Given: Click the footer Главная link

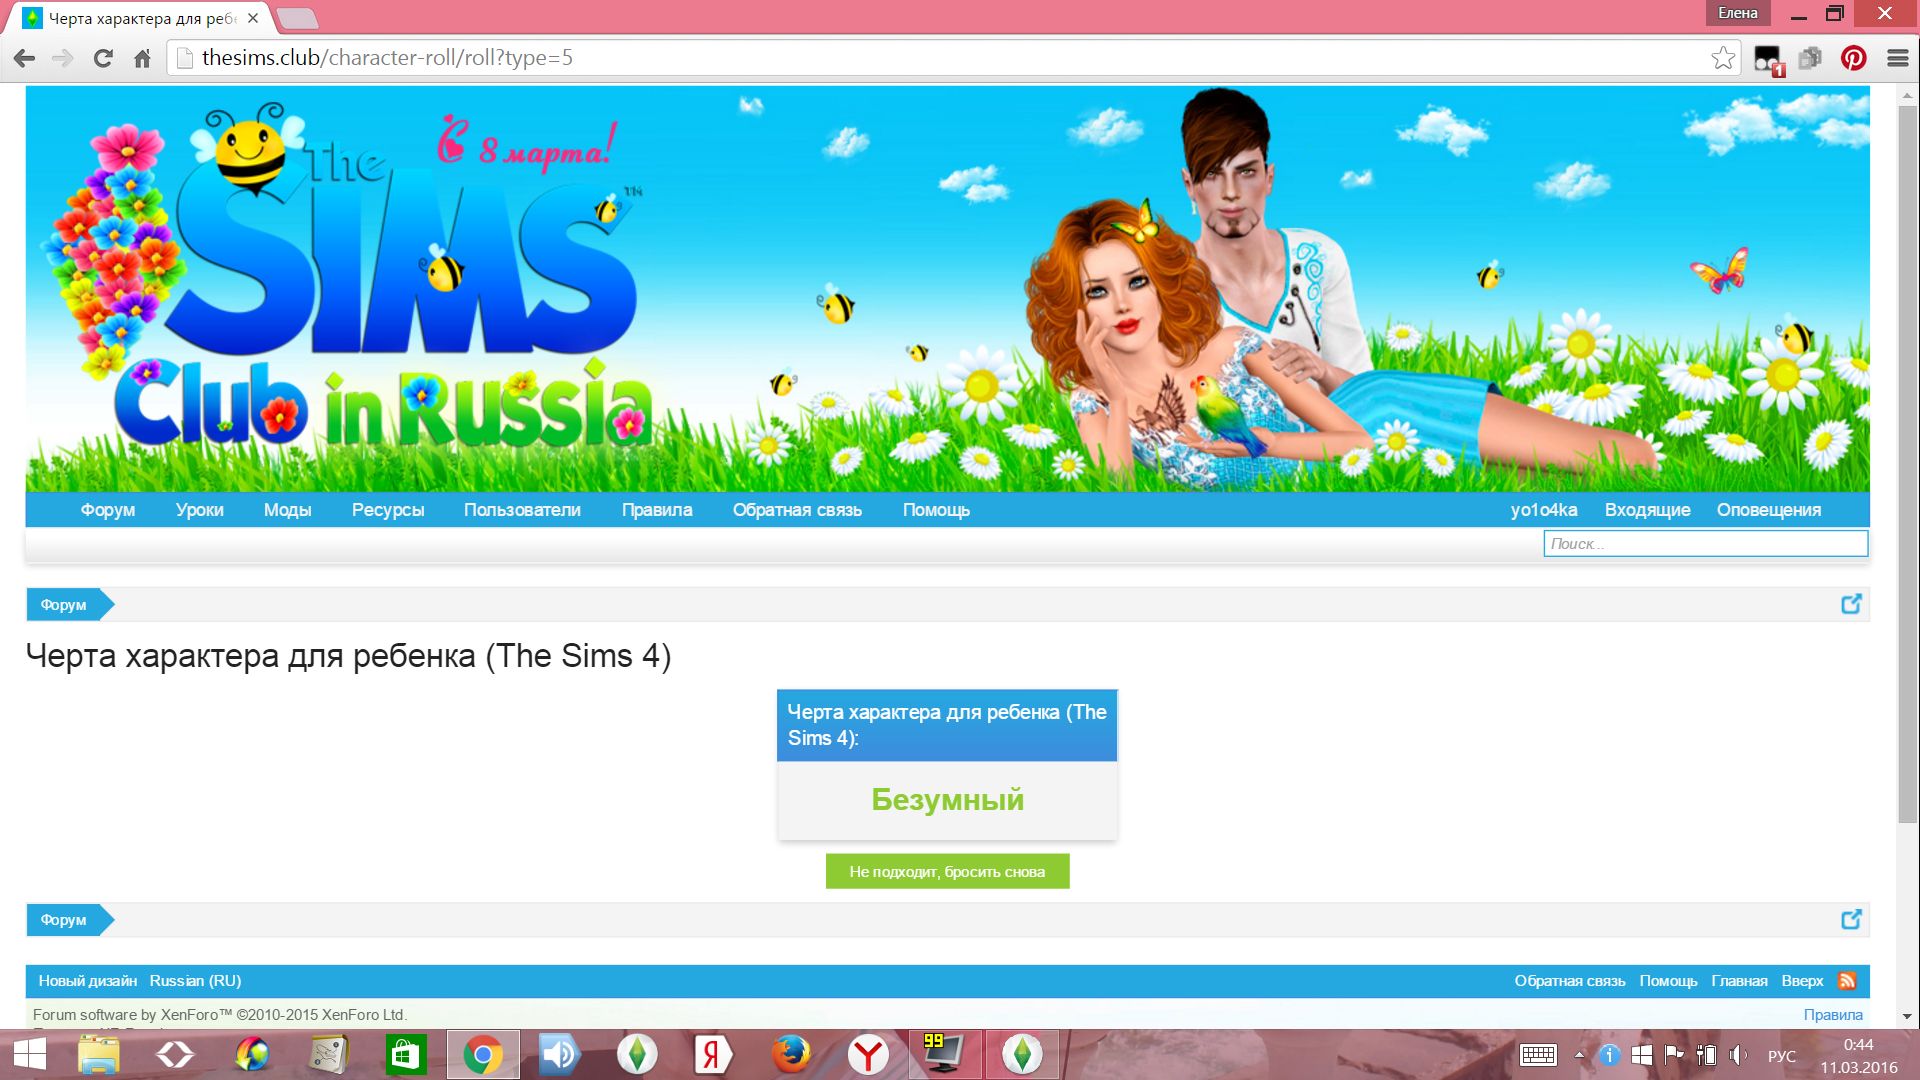Looking at the screenshot, I should coord(1739,981).
